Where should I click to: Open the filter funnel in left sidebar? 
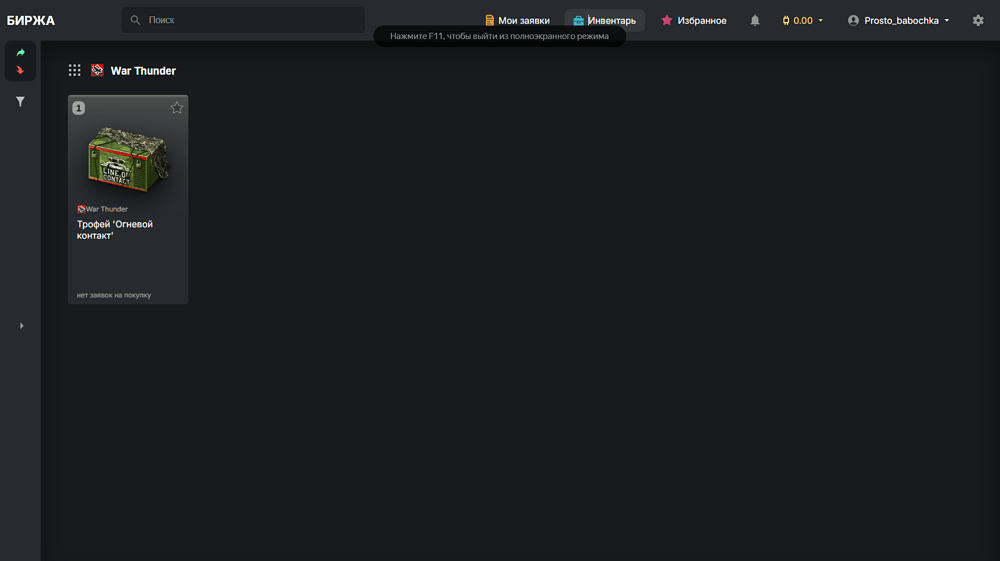[x=20, y=101]
